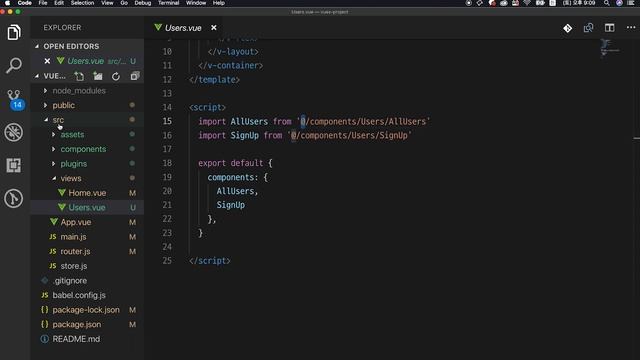Open the Go menu

click(x=124, y=3)
